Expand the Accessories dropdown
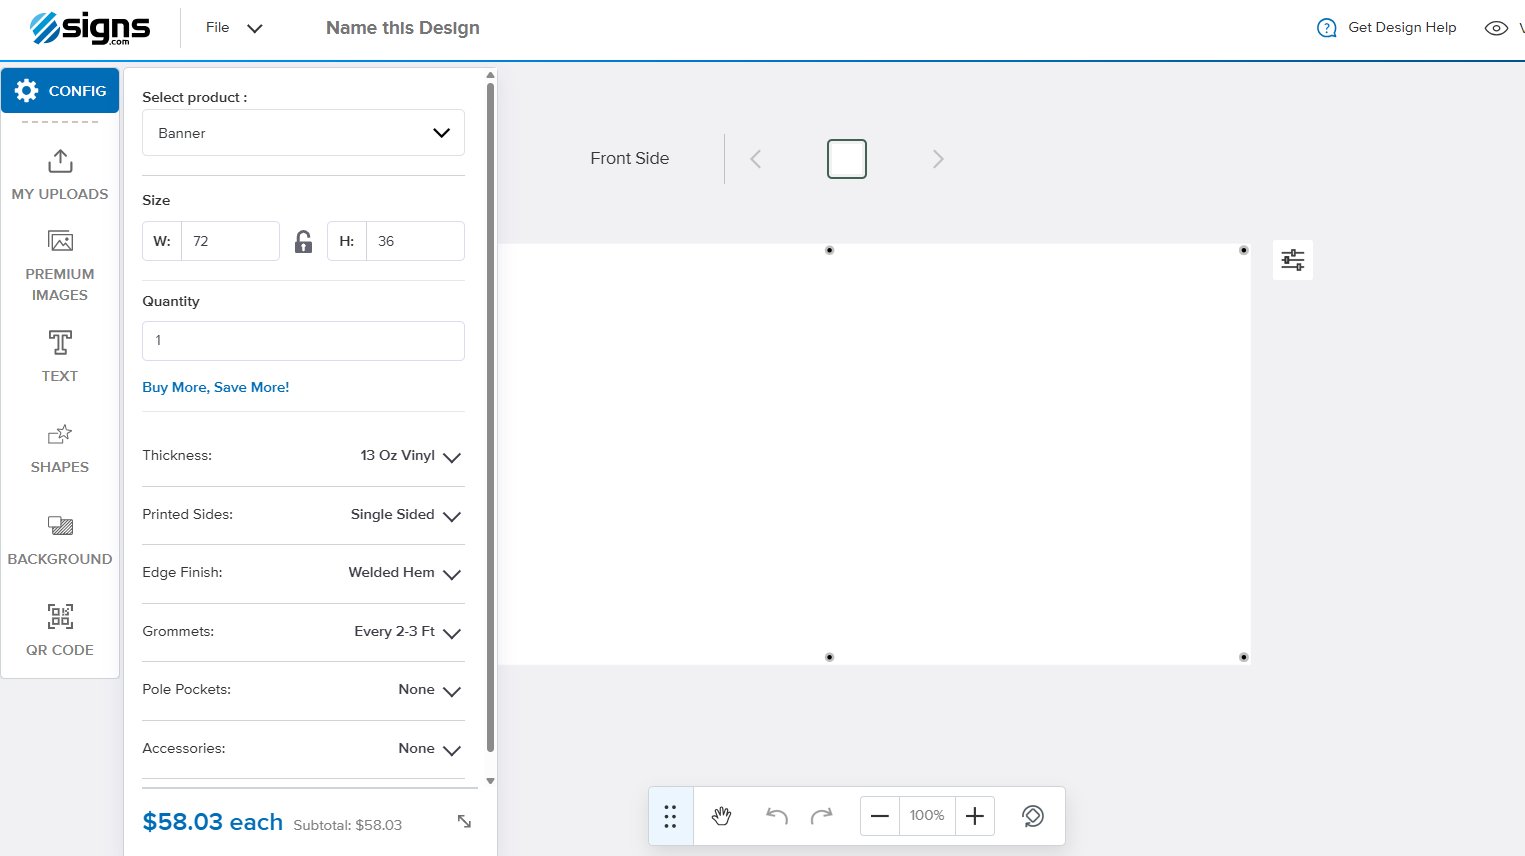Image resolution: width=1525 pixels, height=856 pixels. click(x=303, y=749)
